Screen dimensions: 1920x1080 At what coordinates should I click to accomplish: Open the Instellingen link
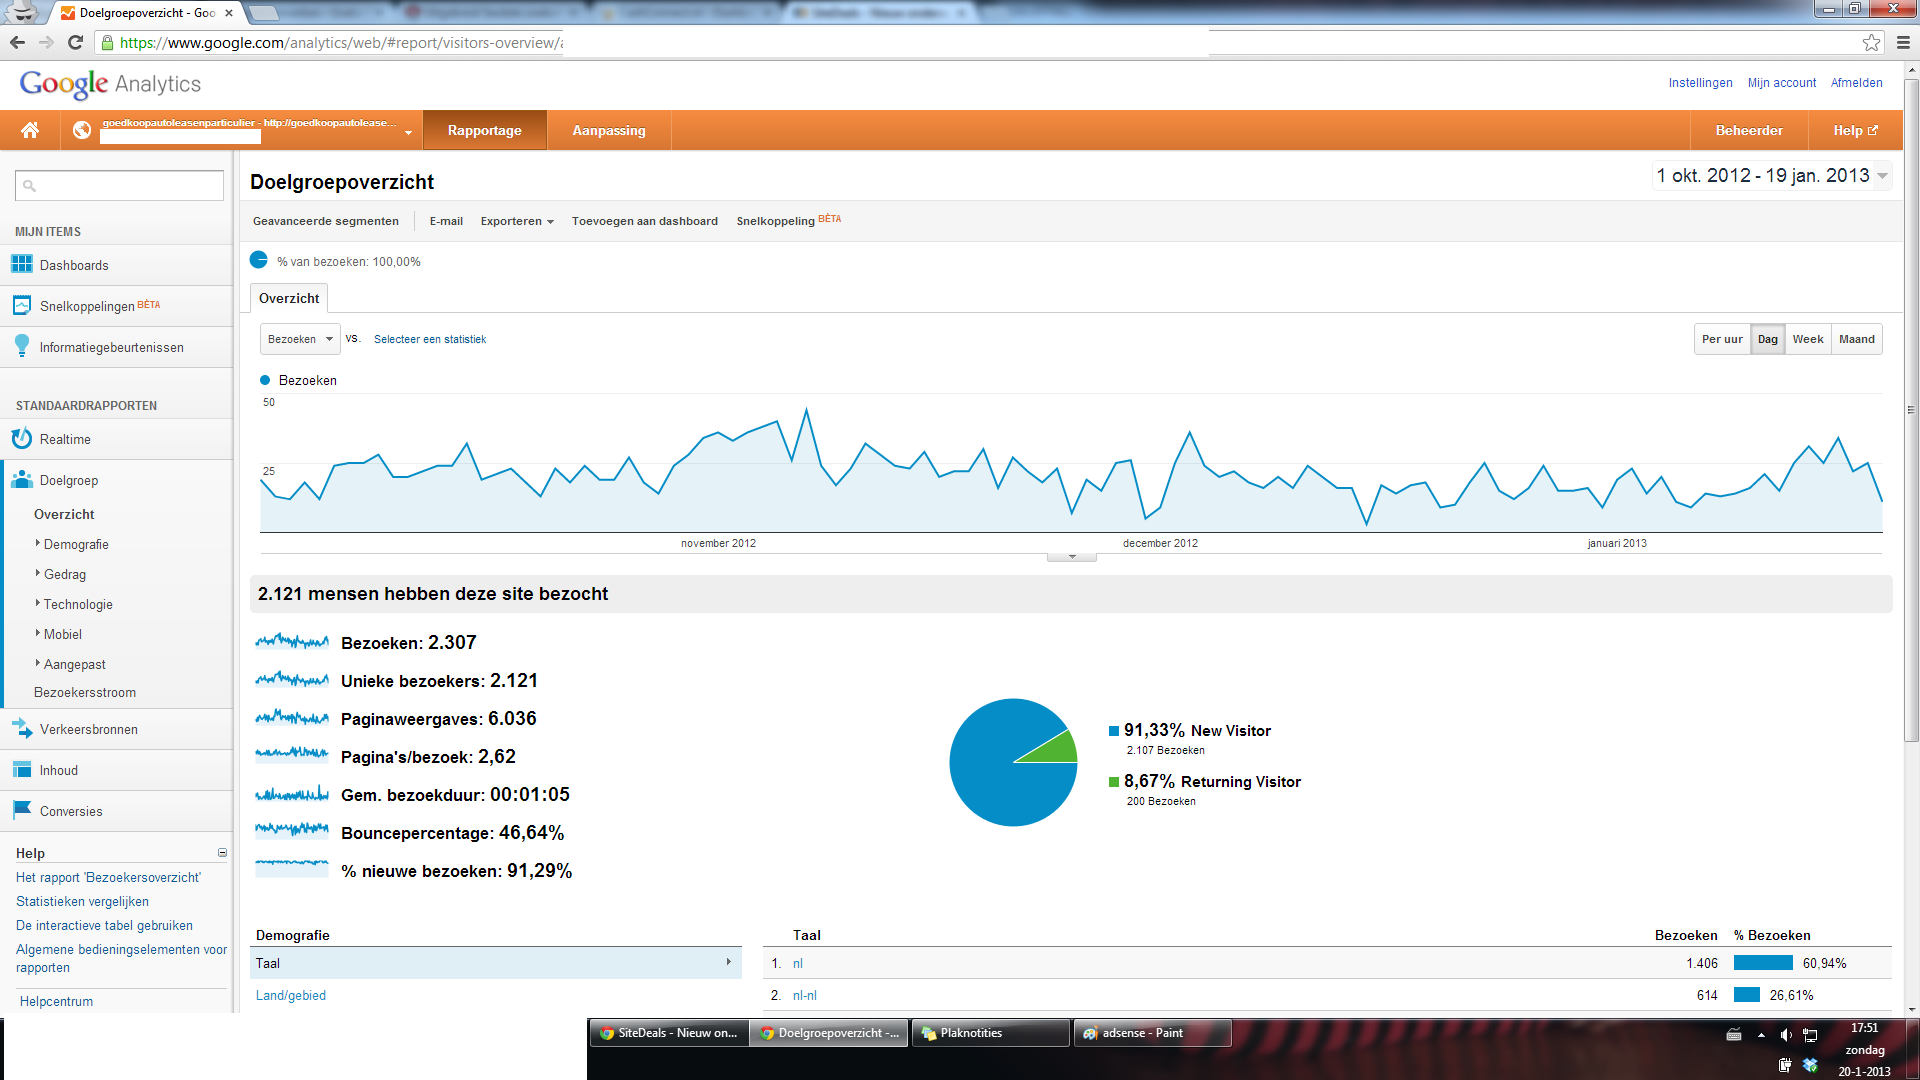point(1700,83)
